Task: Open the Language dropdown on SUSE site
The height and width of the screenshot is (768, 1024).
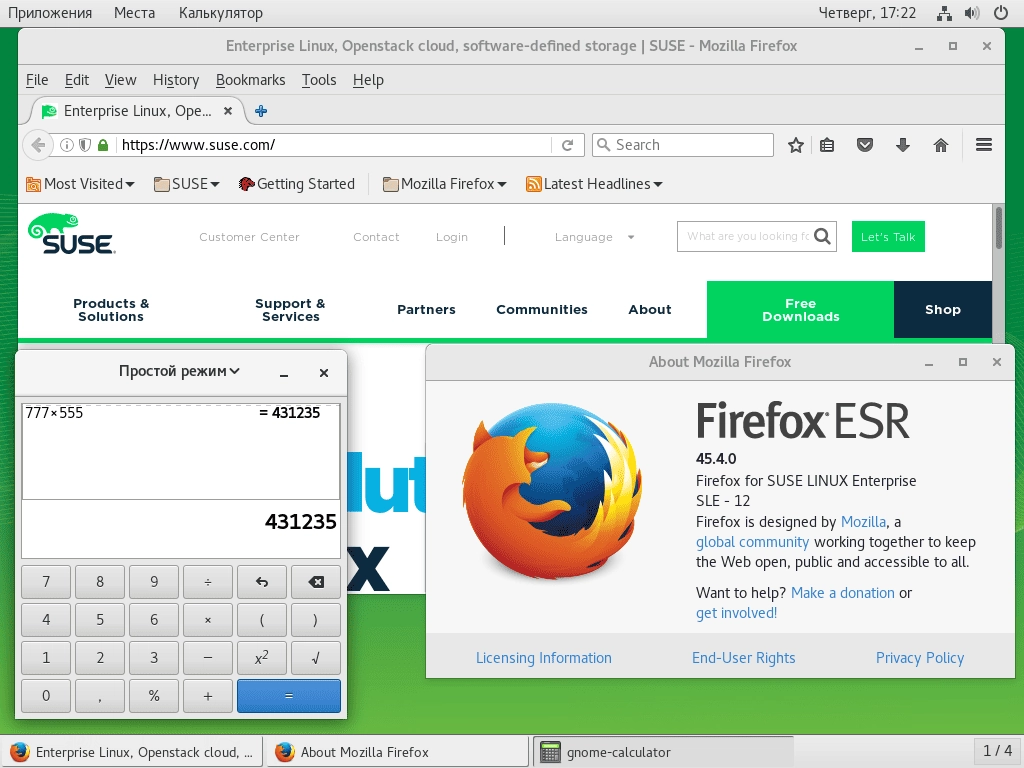Action: 594,237
